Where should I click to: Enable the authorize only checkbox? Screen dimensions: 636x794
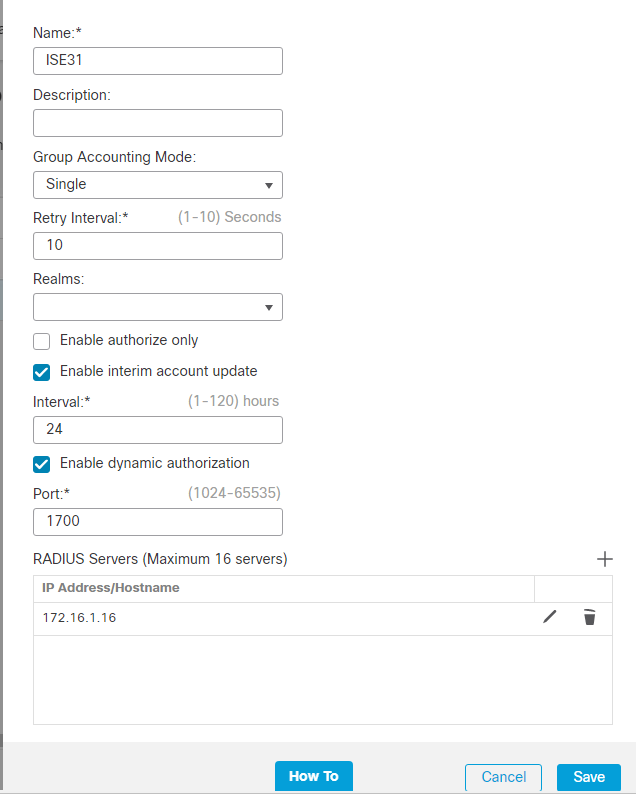42,341
